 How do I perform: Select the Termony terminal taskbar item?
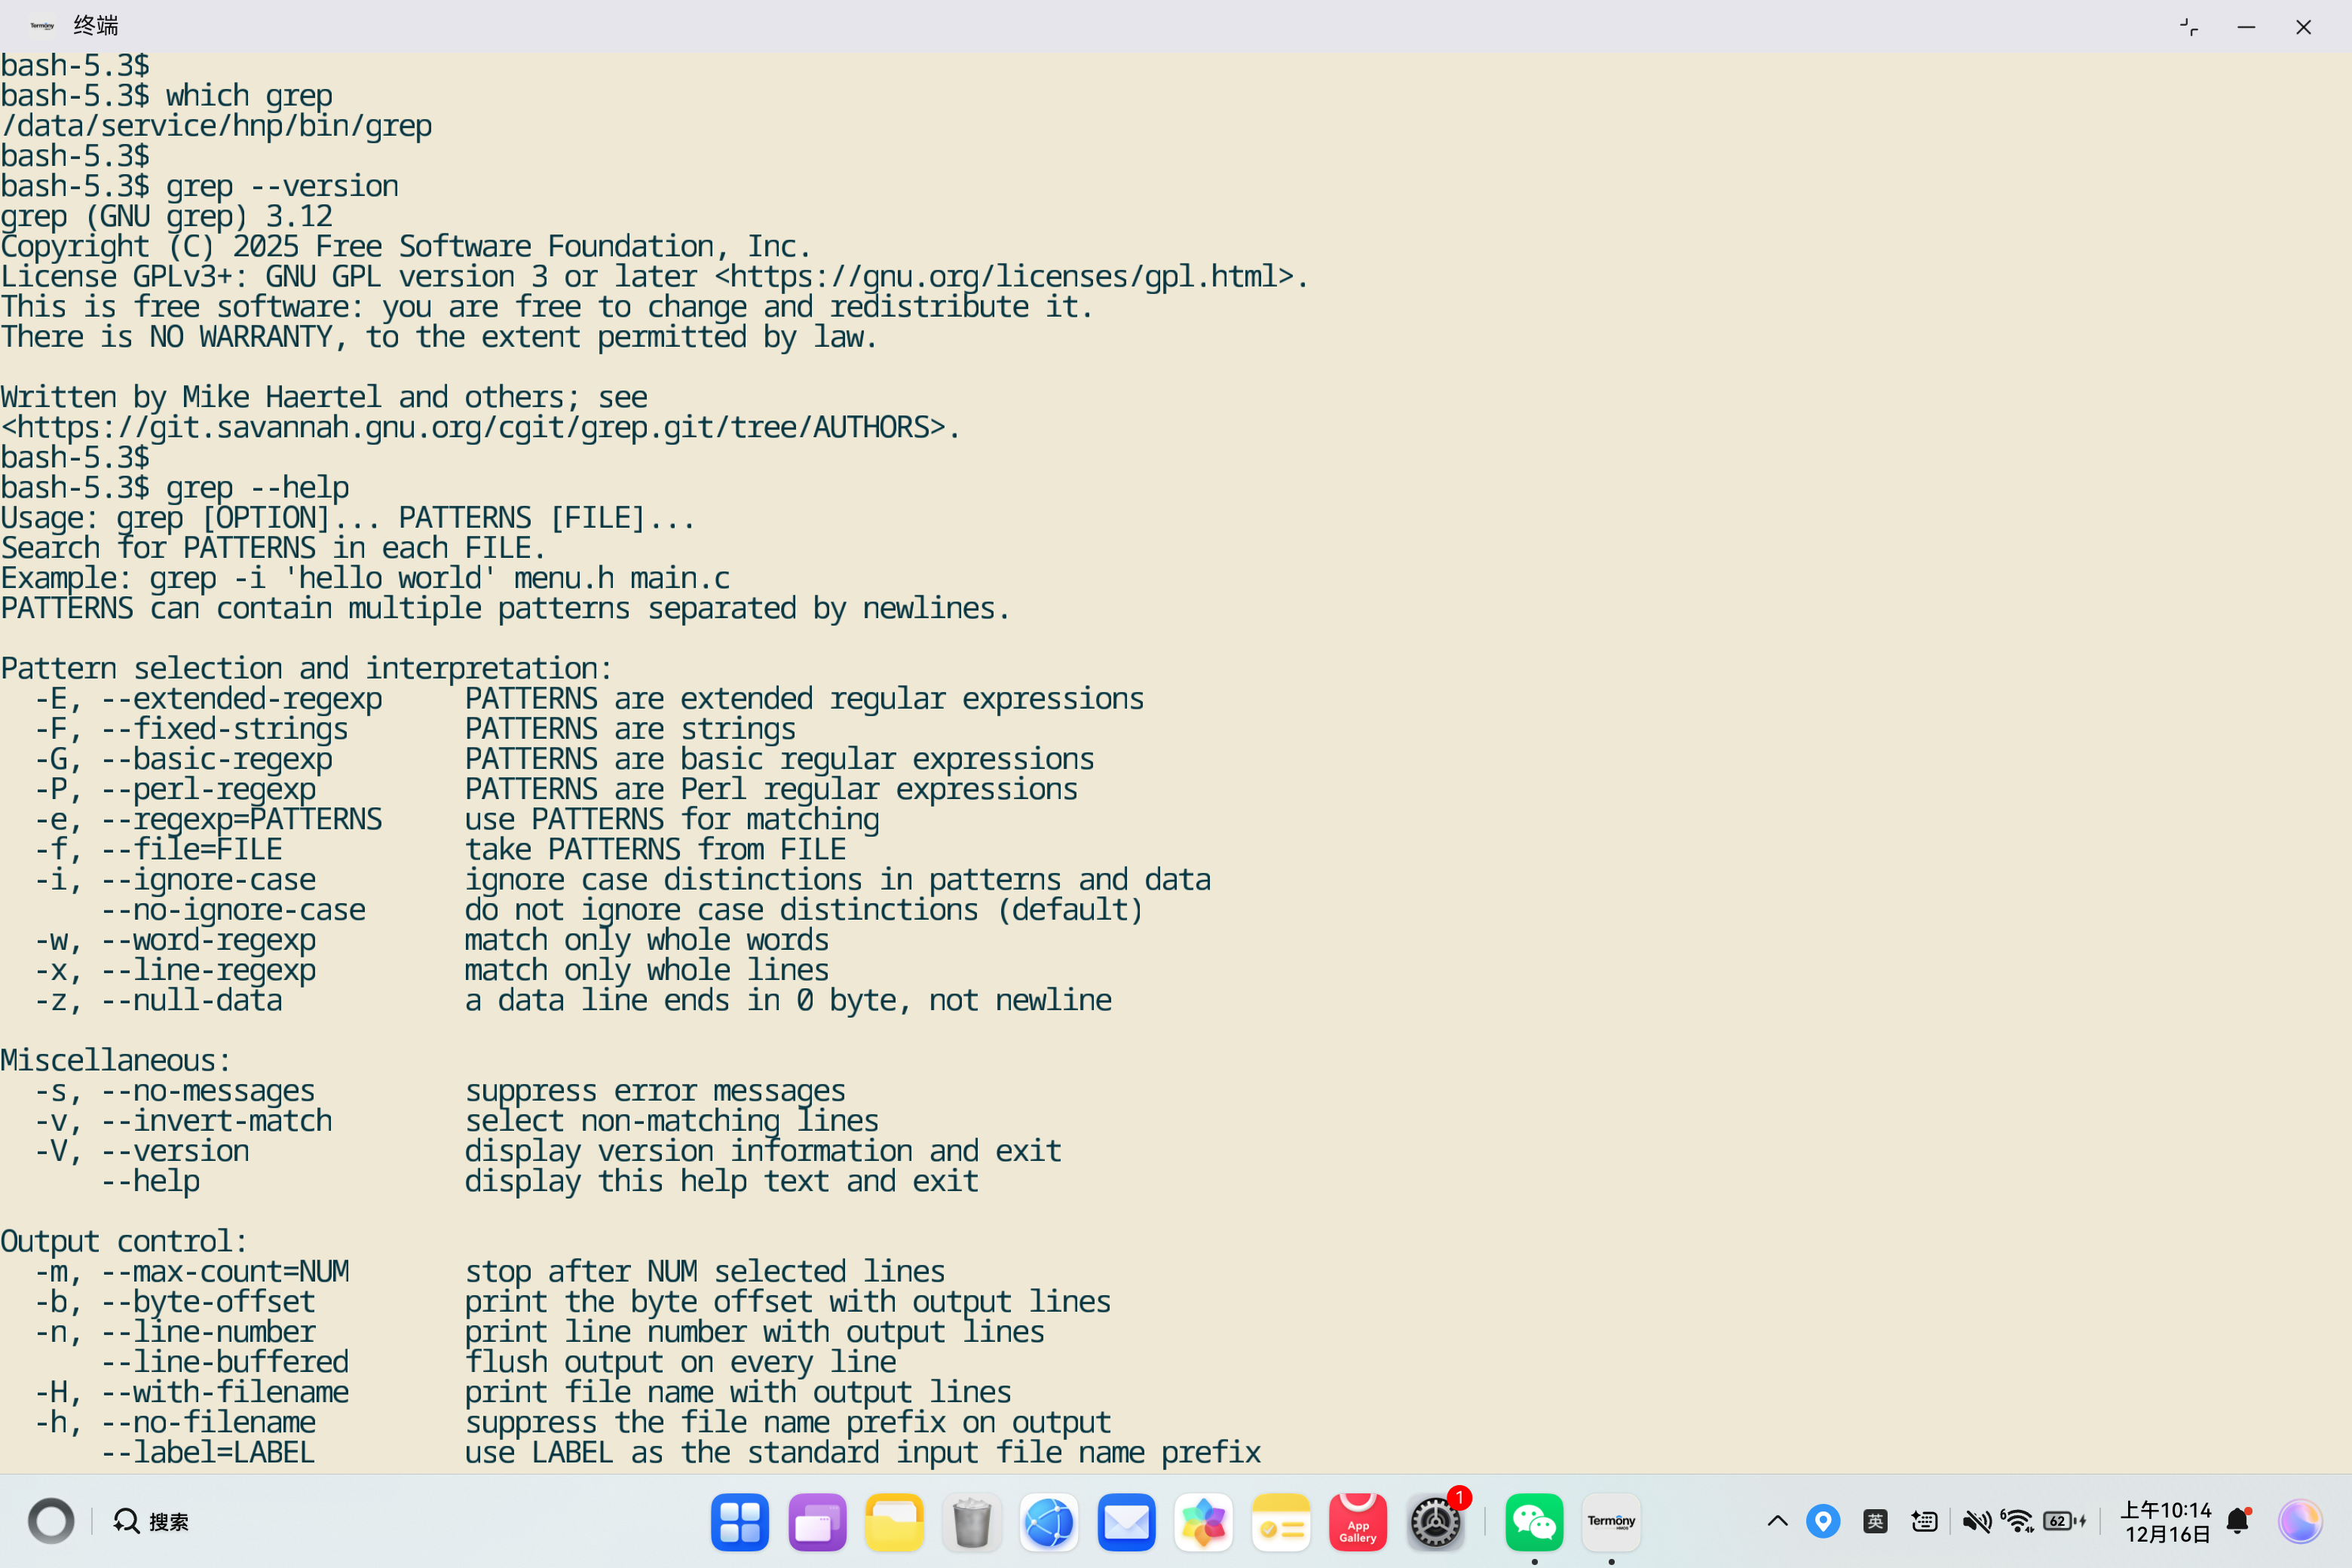point(1610,1522)
